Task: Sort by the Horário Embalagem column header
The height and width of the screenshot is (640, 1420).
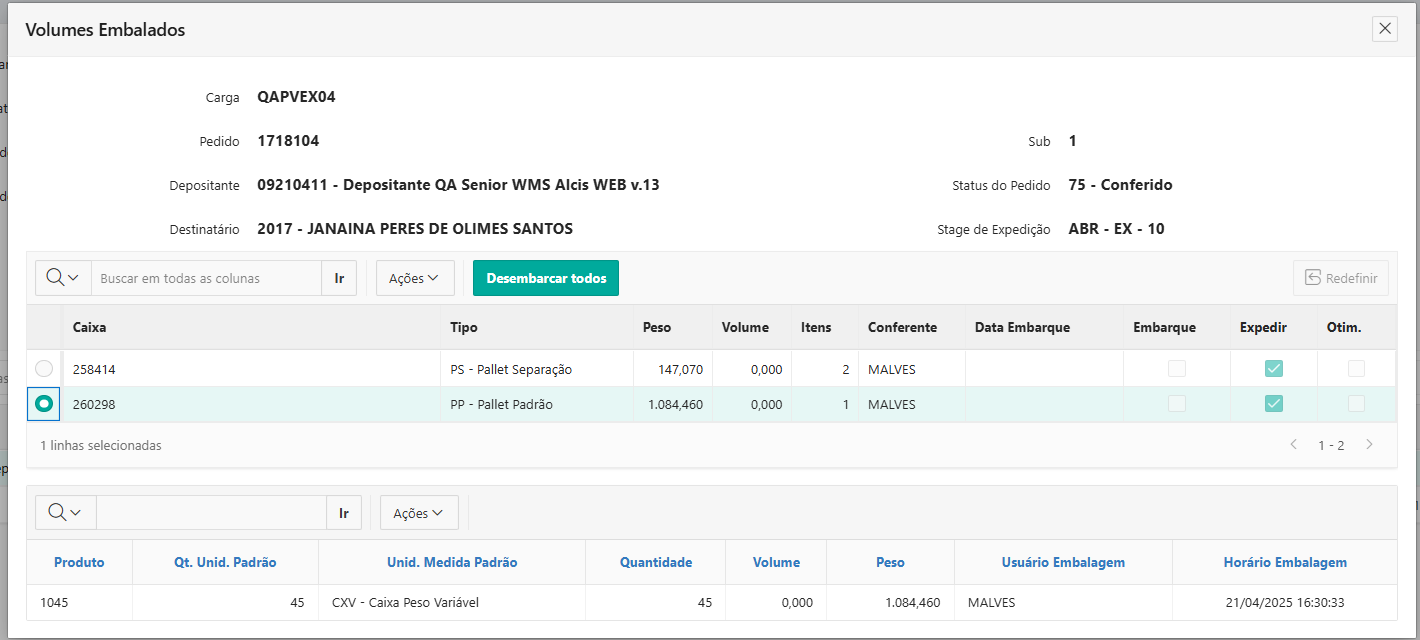Action: tap(1284, 562)
